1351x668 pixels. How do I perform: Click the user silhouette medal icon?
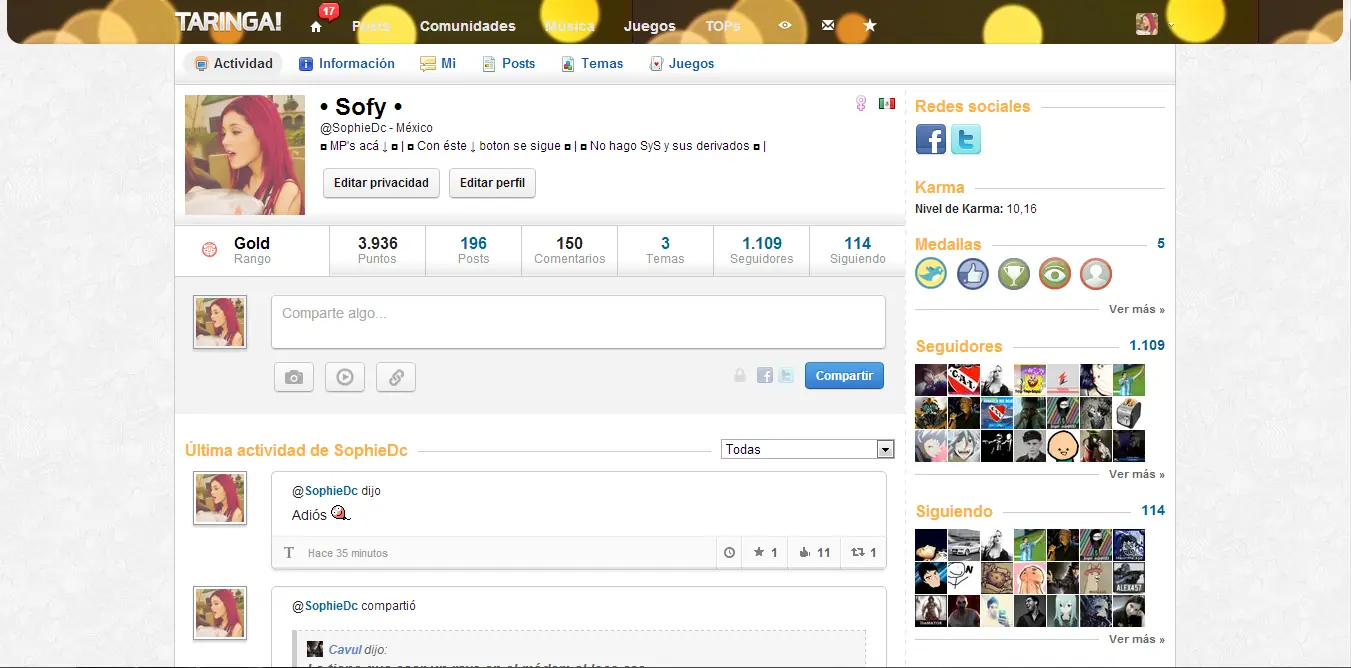pos(1096,274)
